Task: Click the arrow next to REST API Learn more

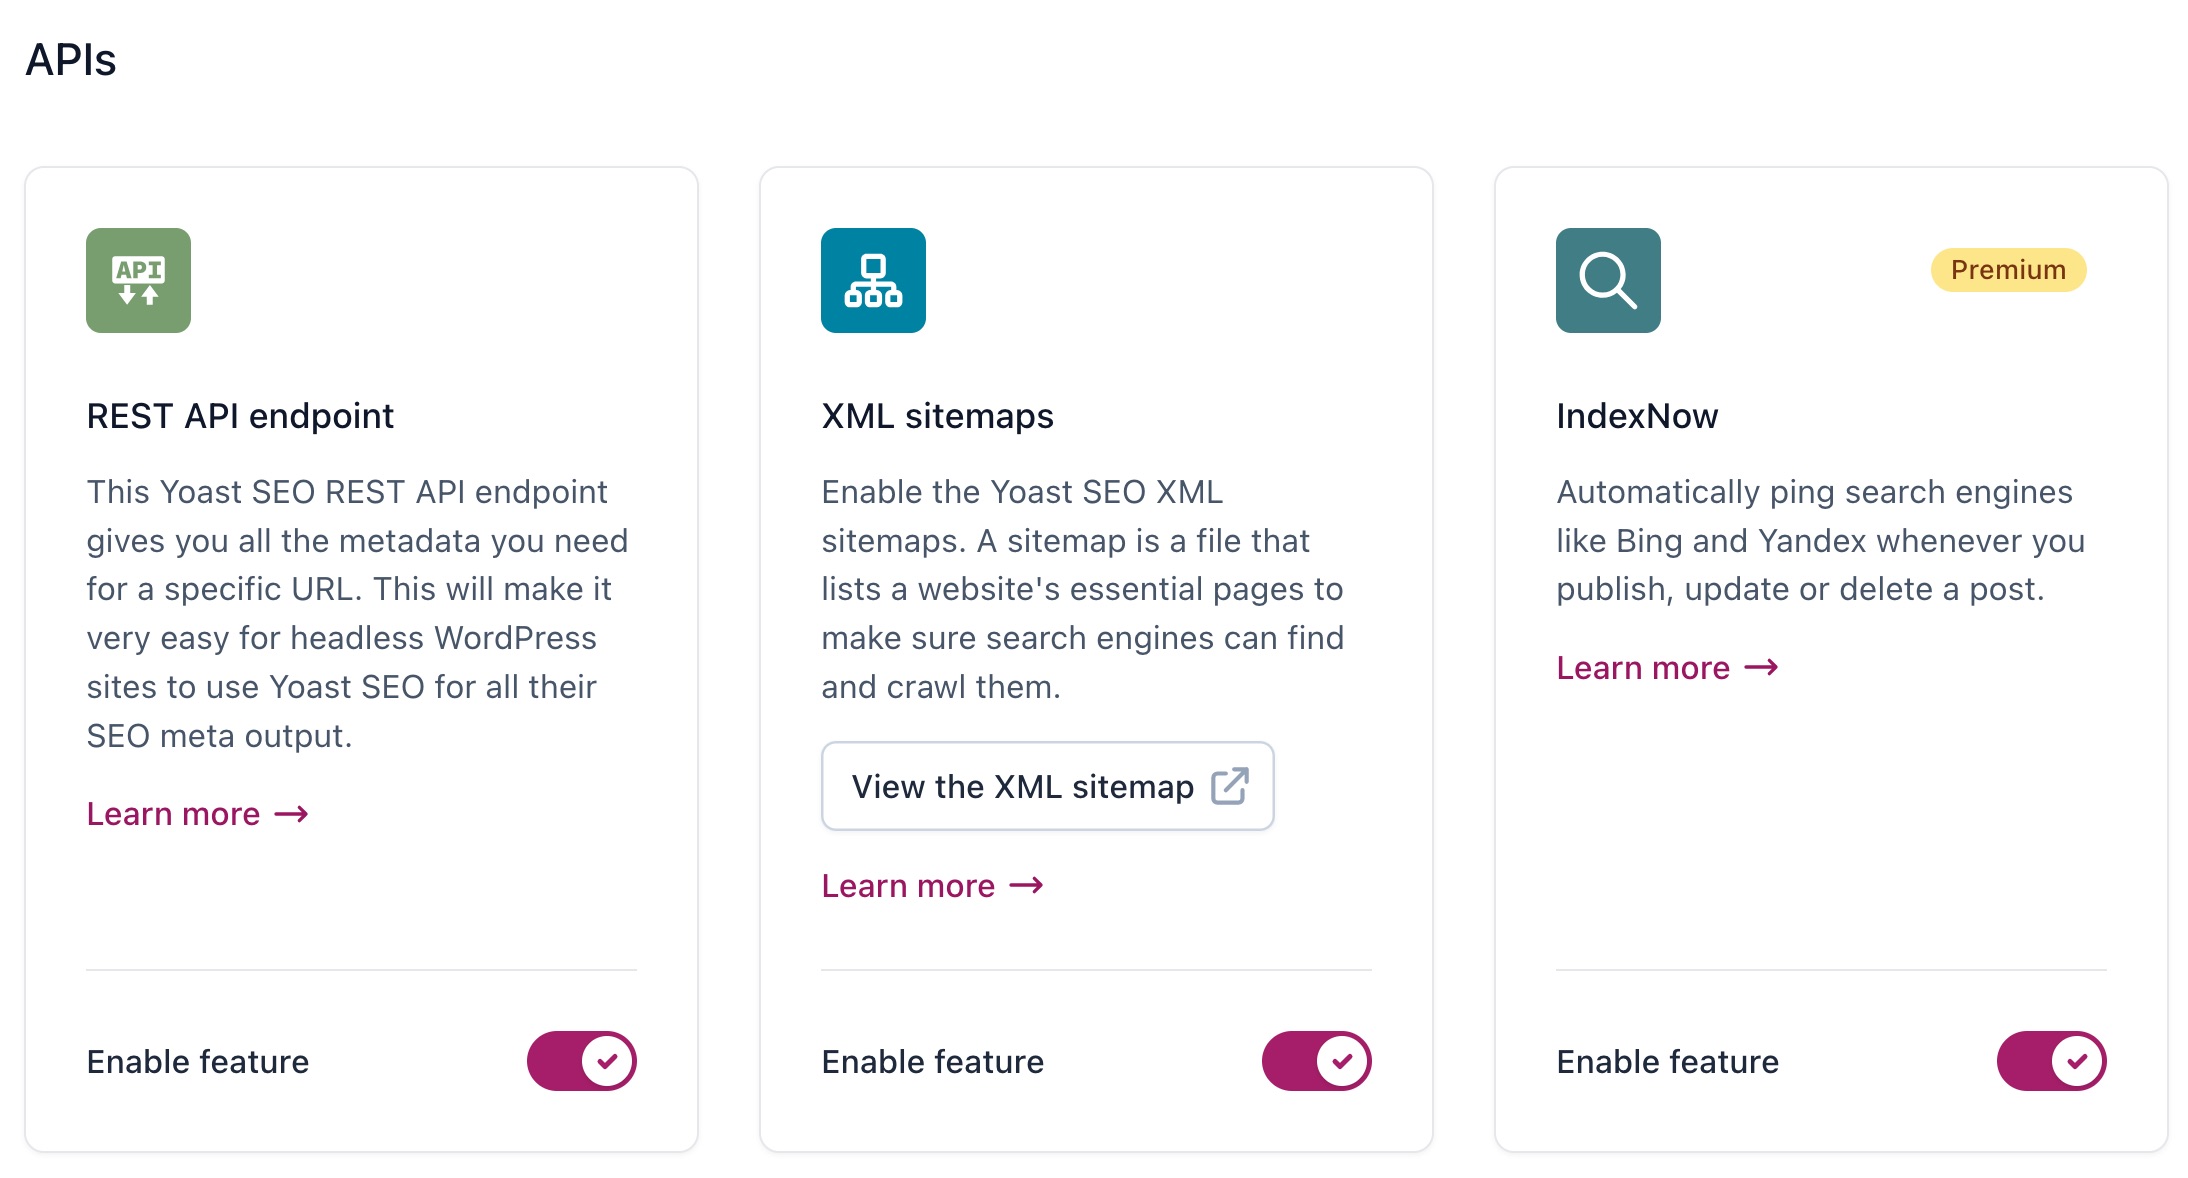Action: [x=292, y=814]
